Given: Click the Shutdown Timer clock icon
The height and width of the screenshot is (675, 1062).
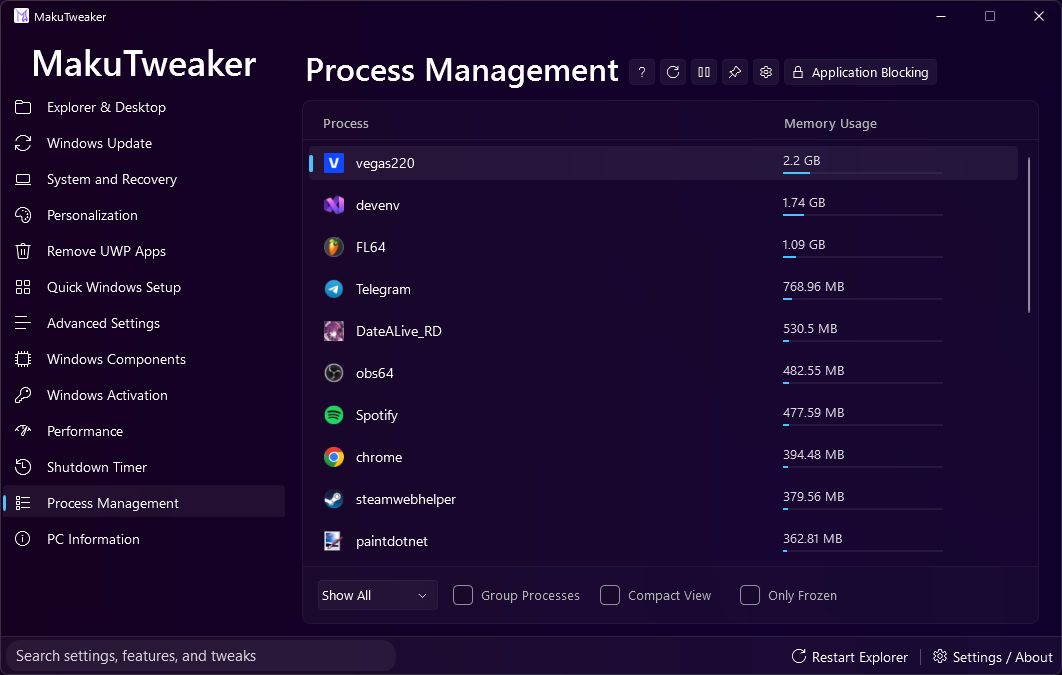Looking at the screenshot, I should point(23,466).
